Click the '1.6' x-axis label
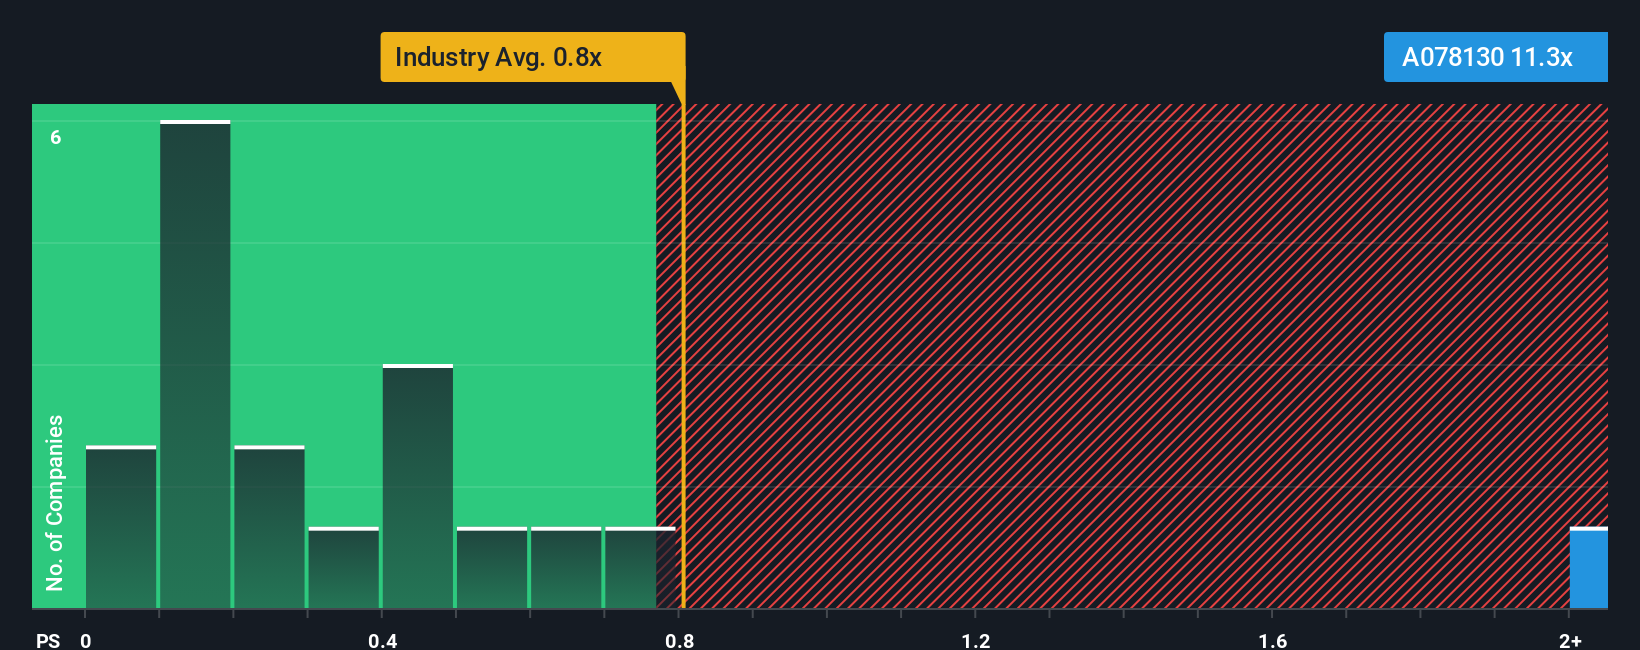 click(1273, 640)
